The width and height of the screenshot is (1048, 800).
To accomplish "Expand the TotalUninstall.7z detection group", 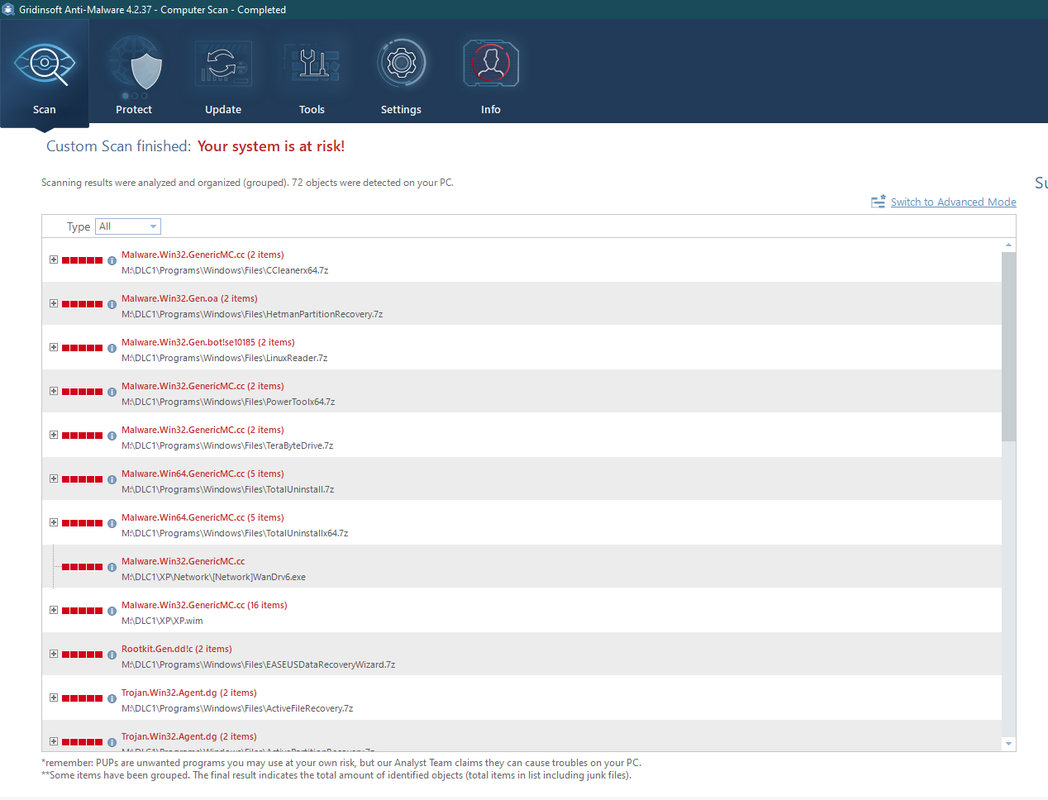I will pyautogui.click(x=53, y=479).
